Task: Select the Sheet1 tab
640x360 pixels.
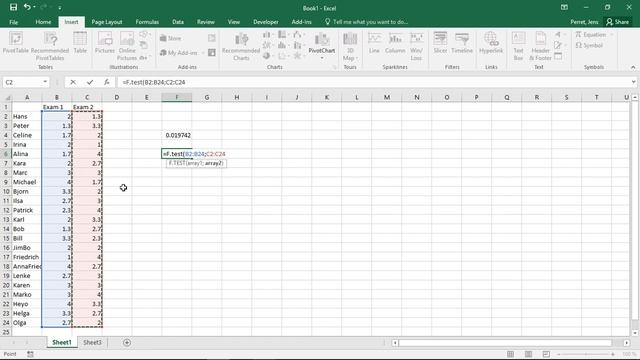Action: tap(61, 342)
